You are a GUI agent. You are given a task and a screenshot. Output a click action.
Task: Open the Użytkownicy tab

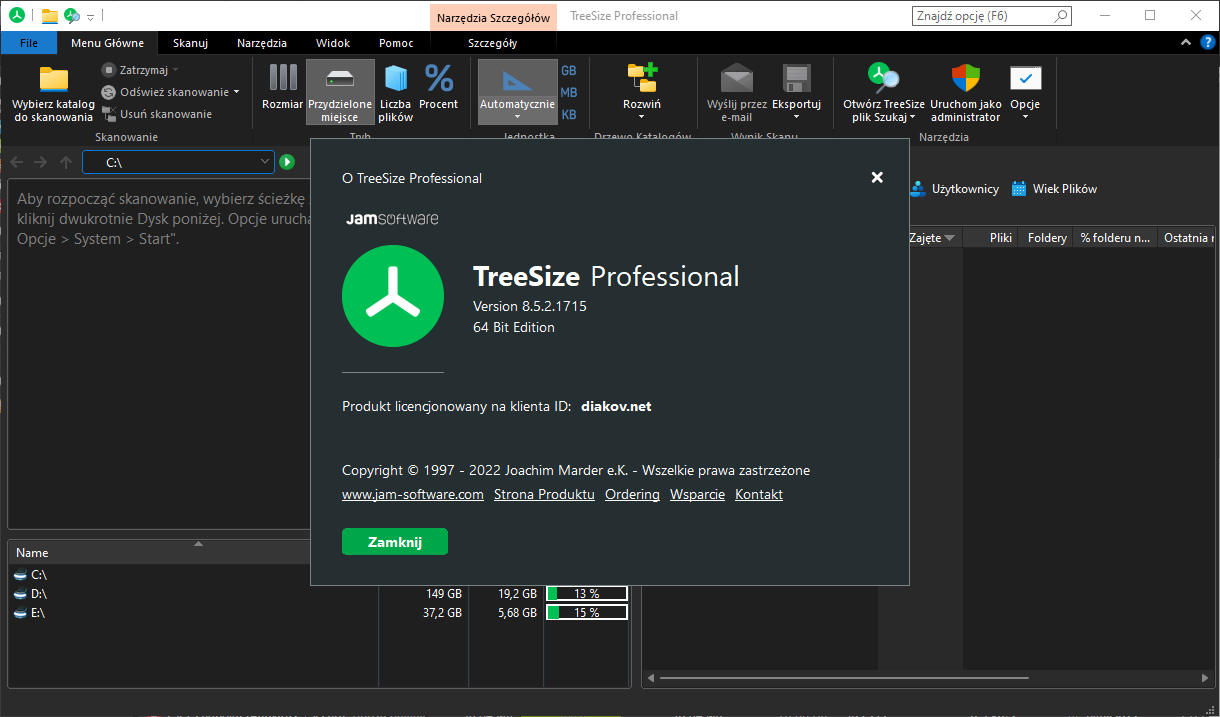(954, 188)
